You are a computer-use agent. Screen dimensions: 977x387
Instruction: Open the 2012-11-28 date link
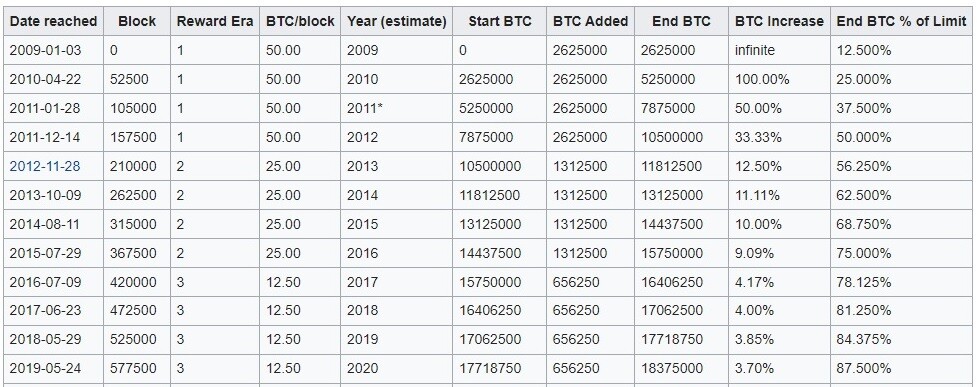[44, 166]
